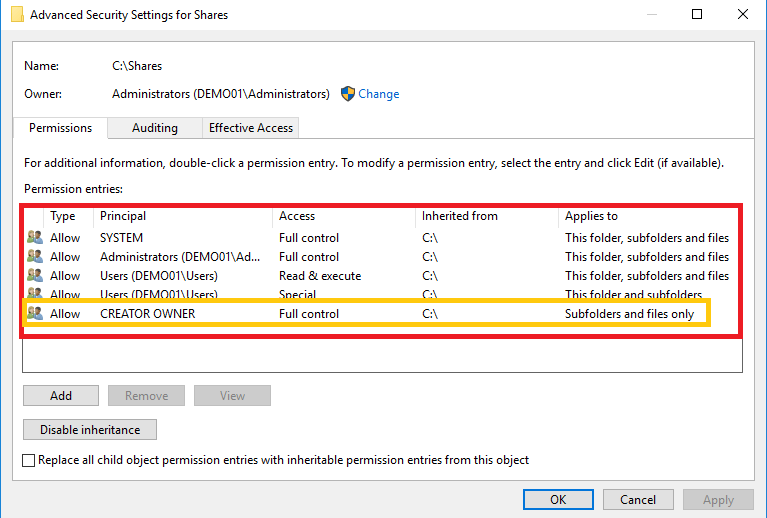Click the Administrators (DEMO01\Administrators) owner value
Viewport: 767px width, 518px height.
221,94
